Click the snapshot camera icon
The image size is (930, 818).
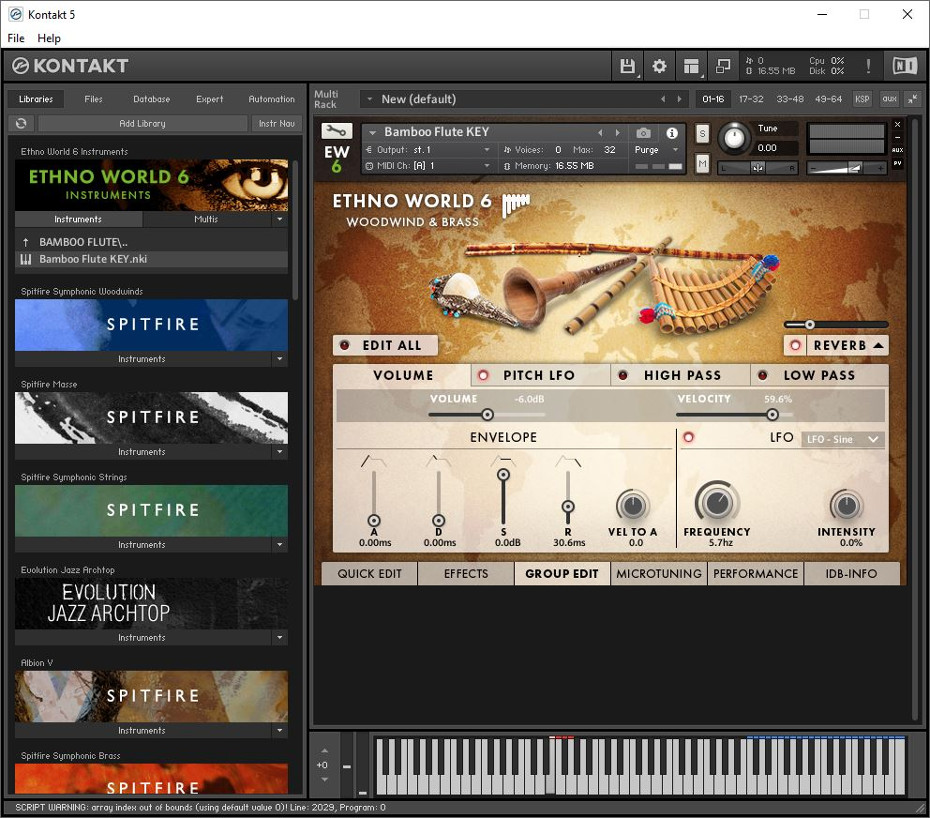(x=644, y=133)
